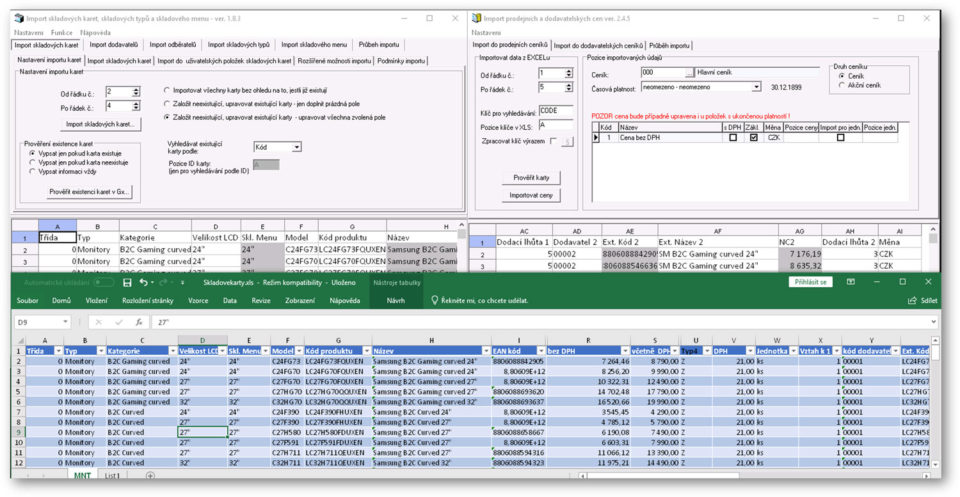Click the Excel Save icon in title bar
Viewport: 960px width, 497px height.
(129, 283)
